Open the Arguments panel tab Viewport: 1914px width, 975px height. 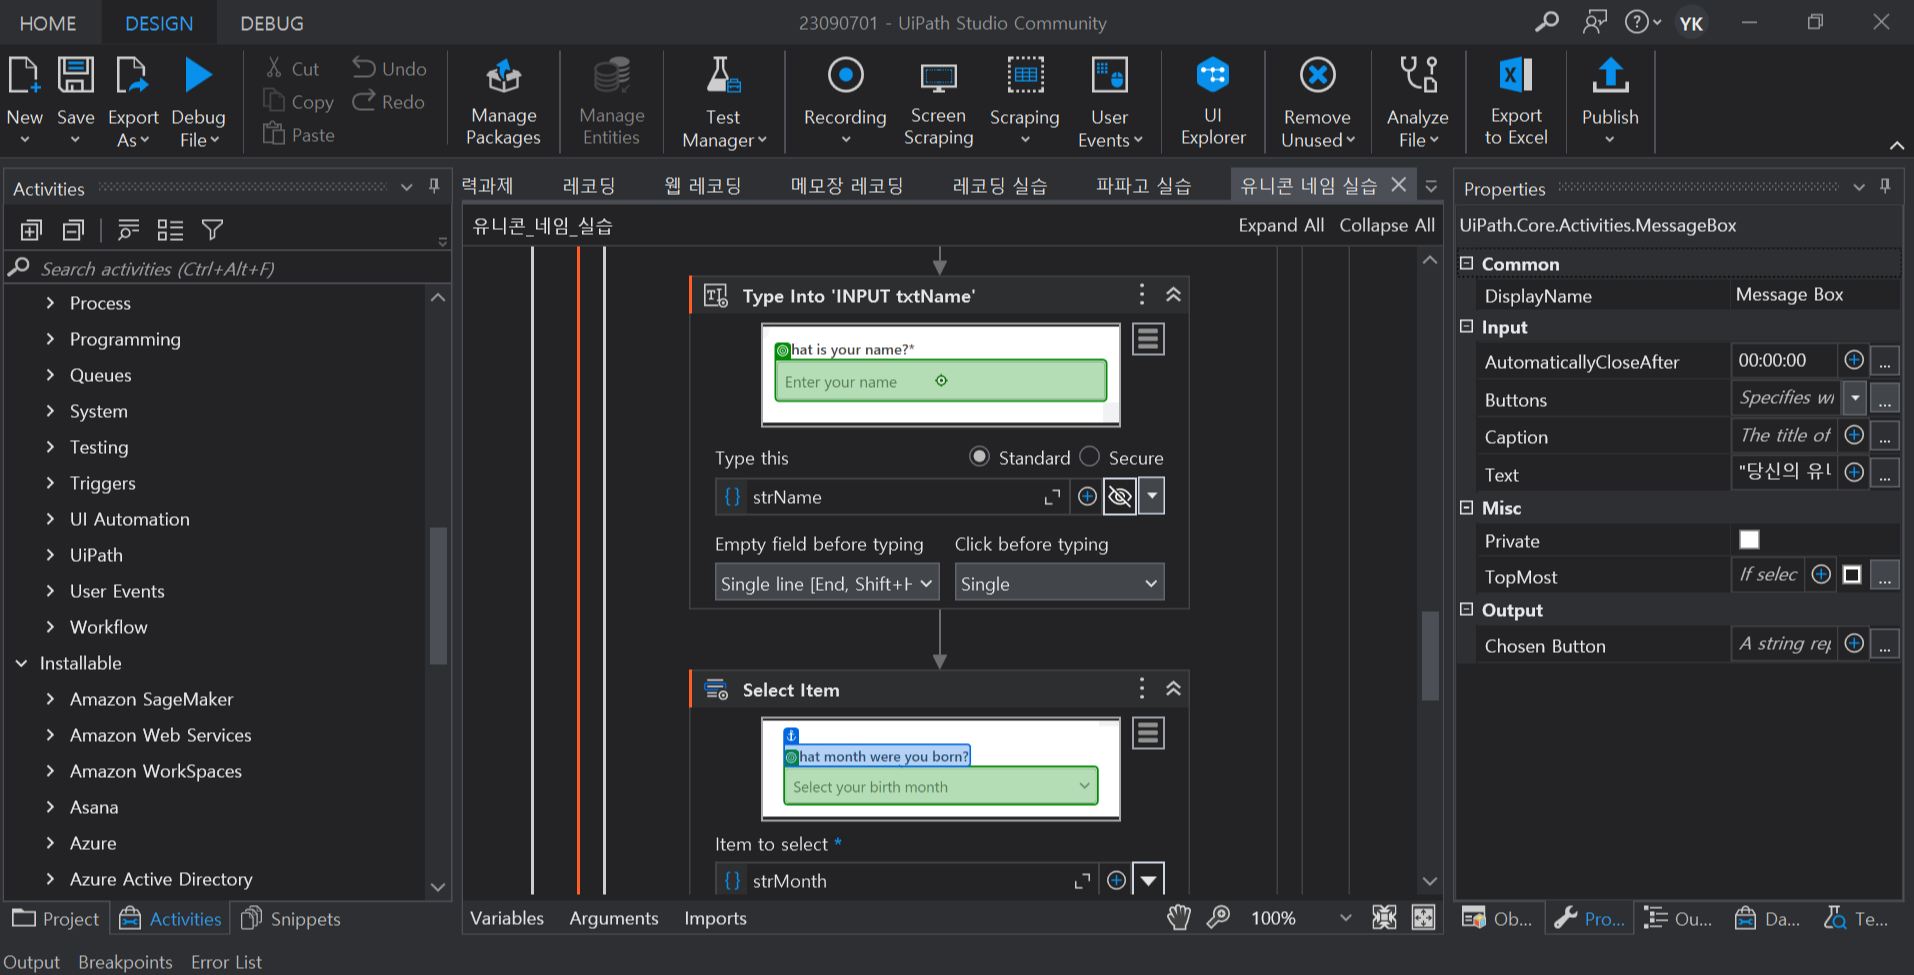614,918
